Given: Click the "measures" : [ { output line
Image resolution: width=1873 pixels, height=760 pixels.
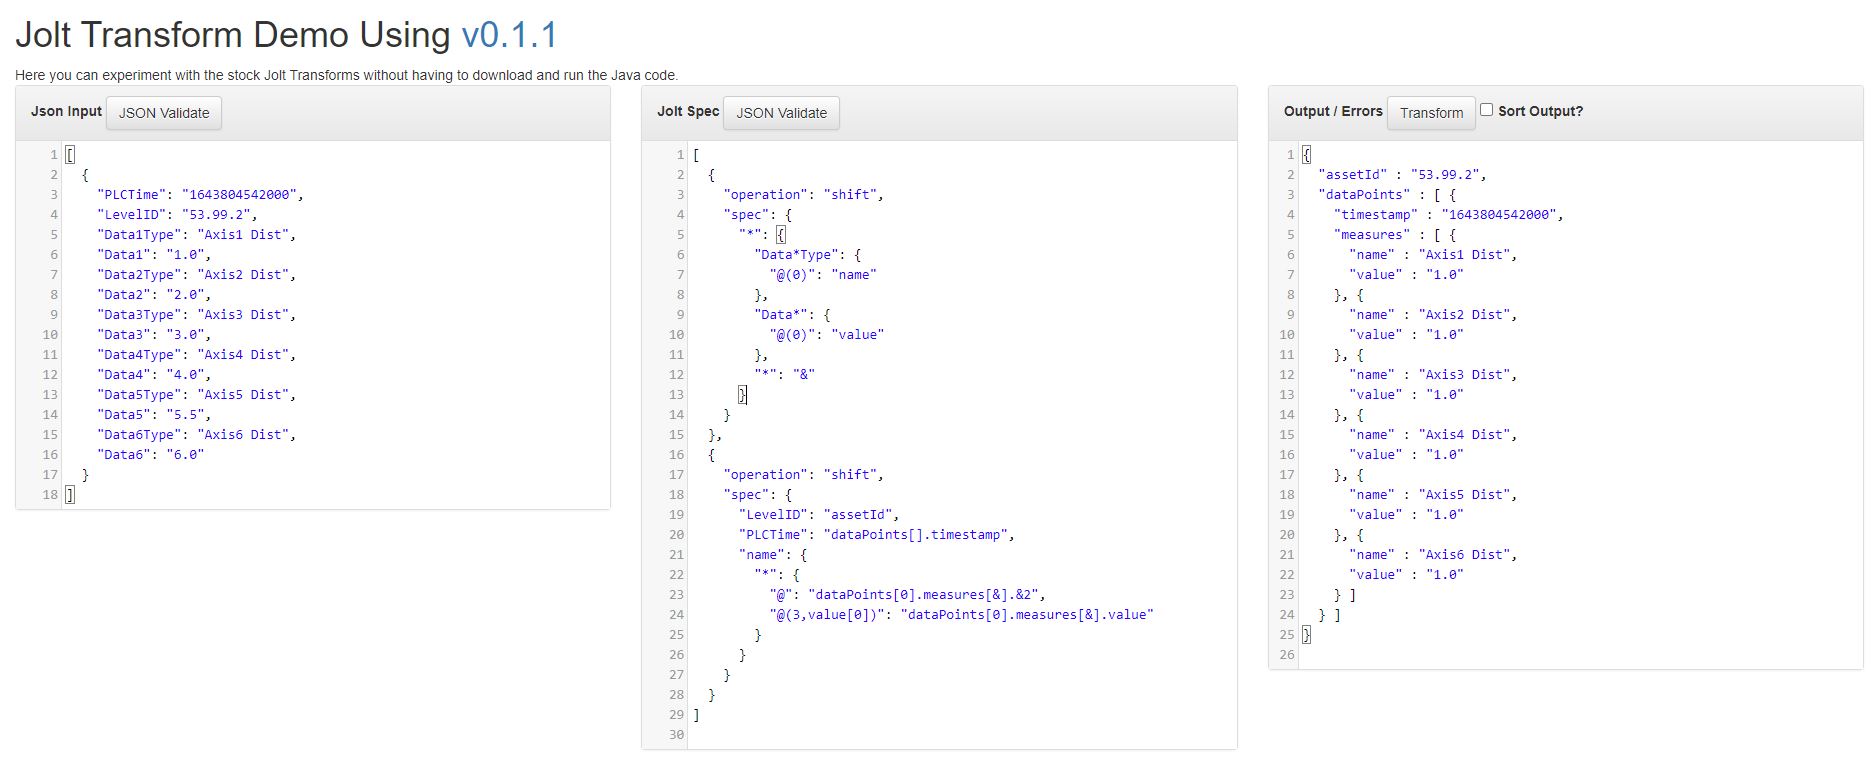Looking at the screenshot, I should click(x=1395, y=235).
